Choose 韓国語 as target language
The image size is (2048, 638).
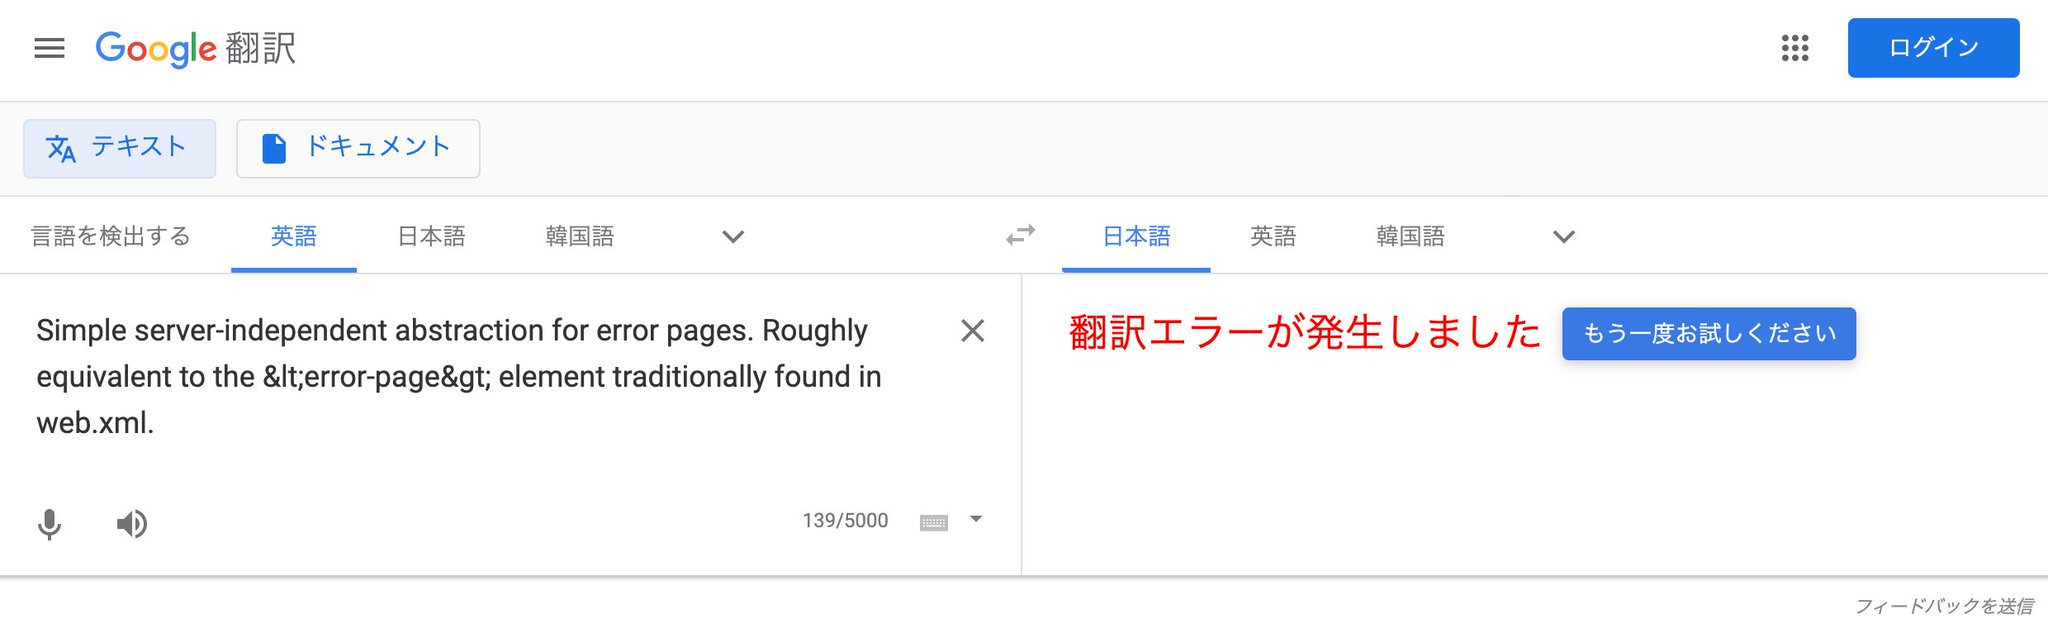pos(1410,236)
